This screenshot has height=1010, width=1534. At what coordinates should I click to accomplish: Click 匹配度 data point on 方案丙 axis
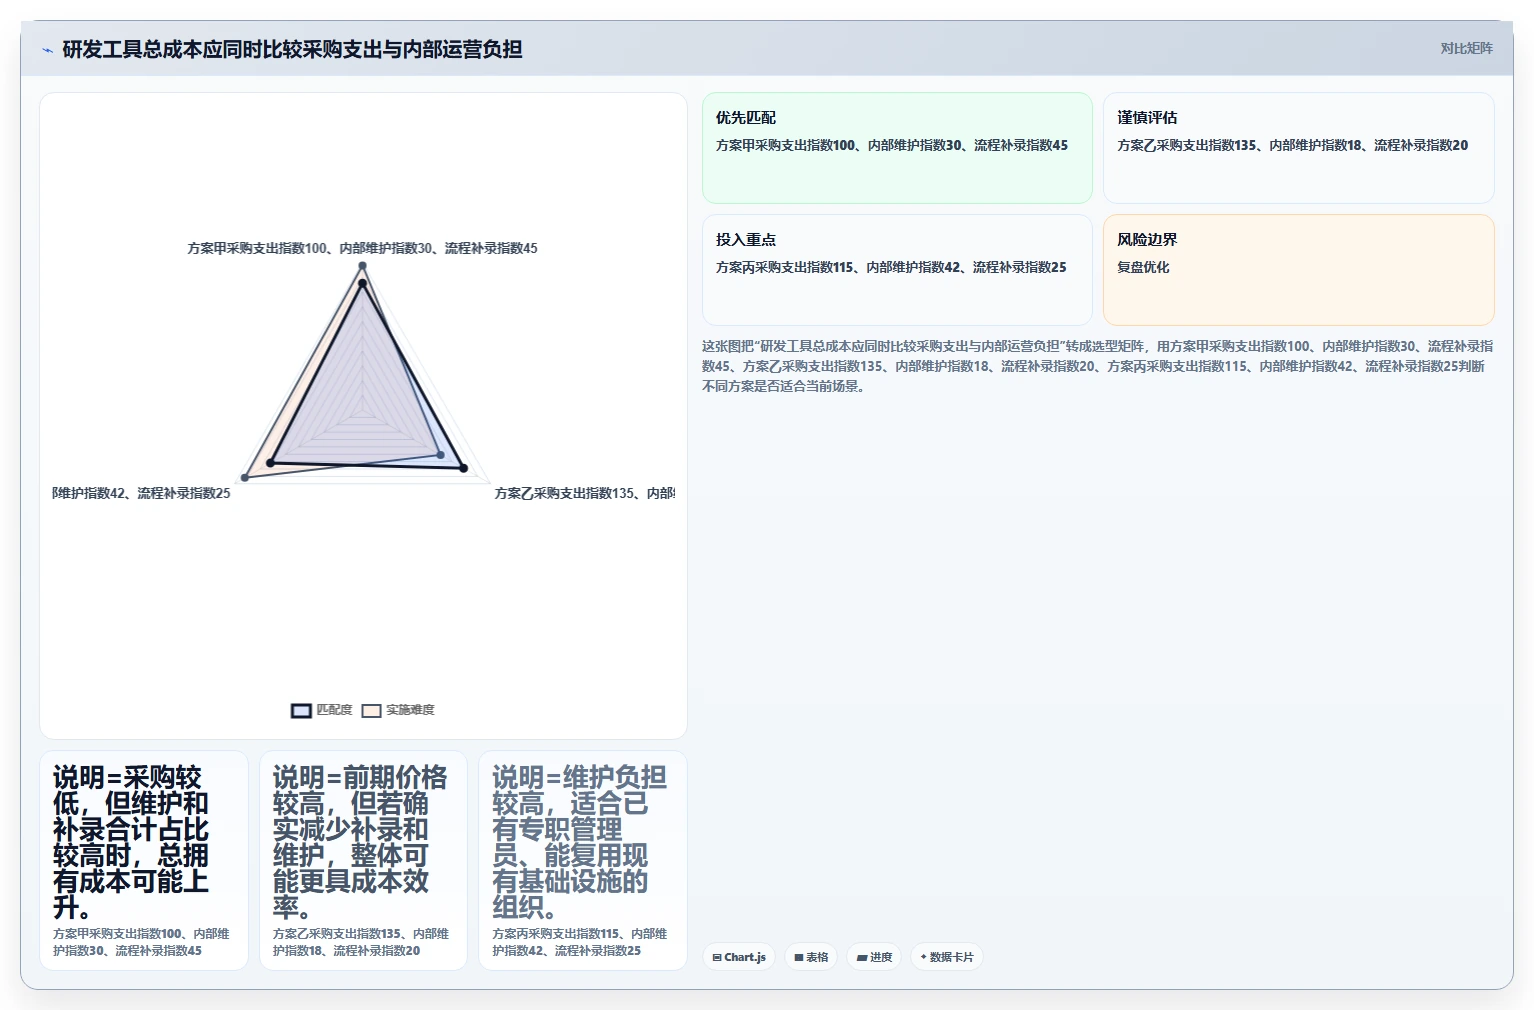[x=270, y=463]
